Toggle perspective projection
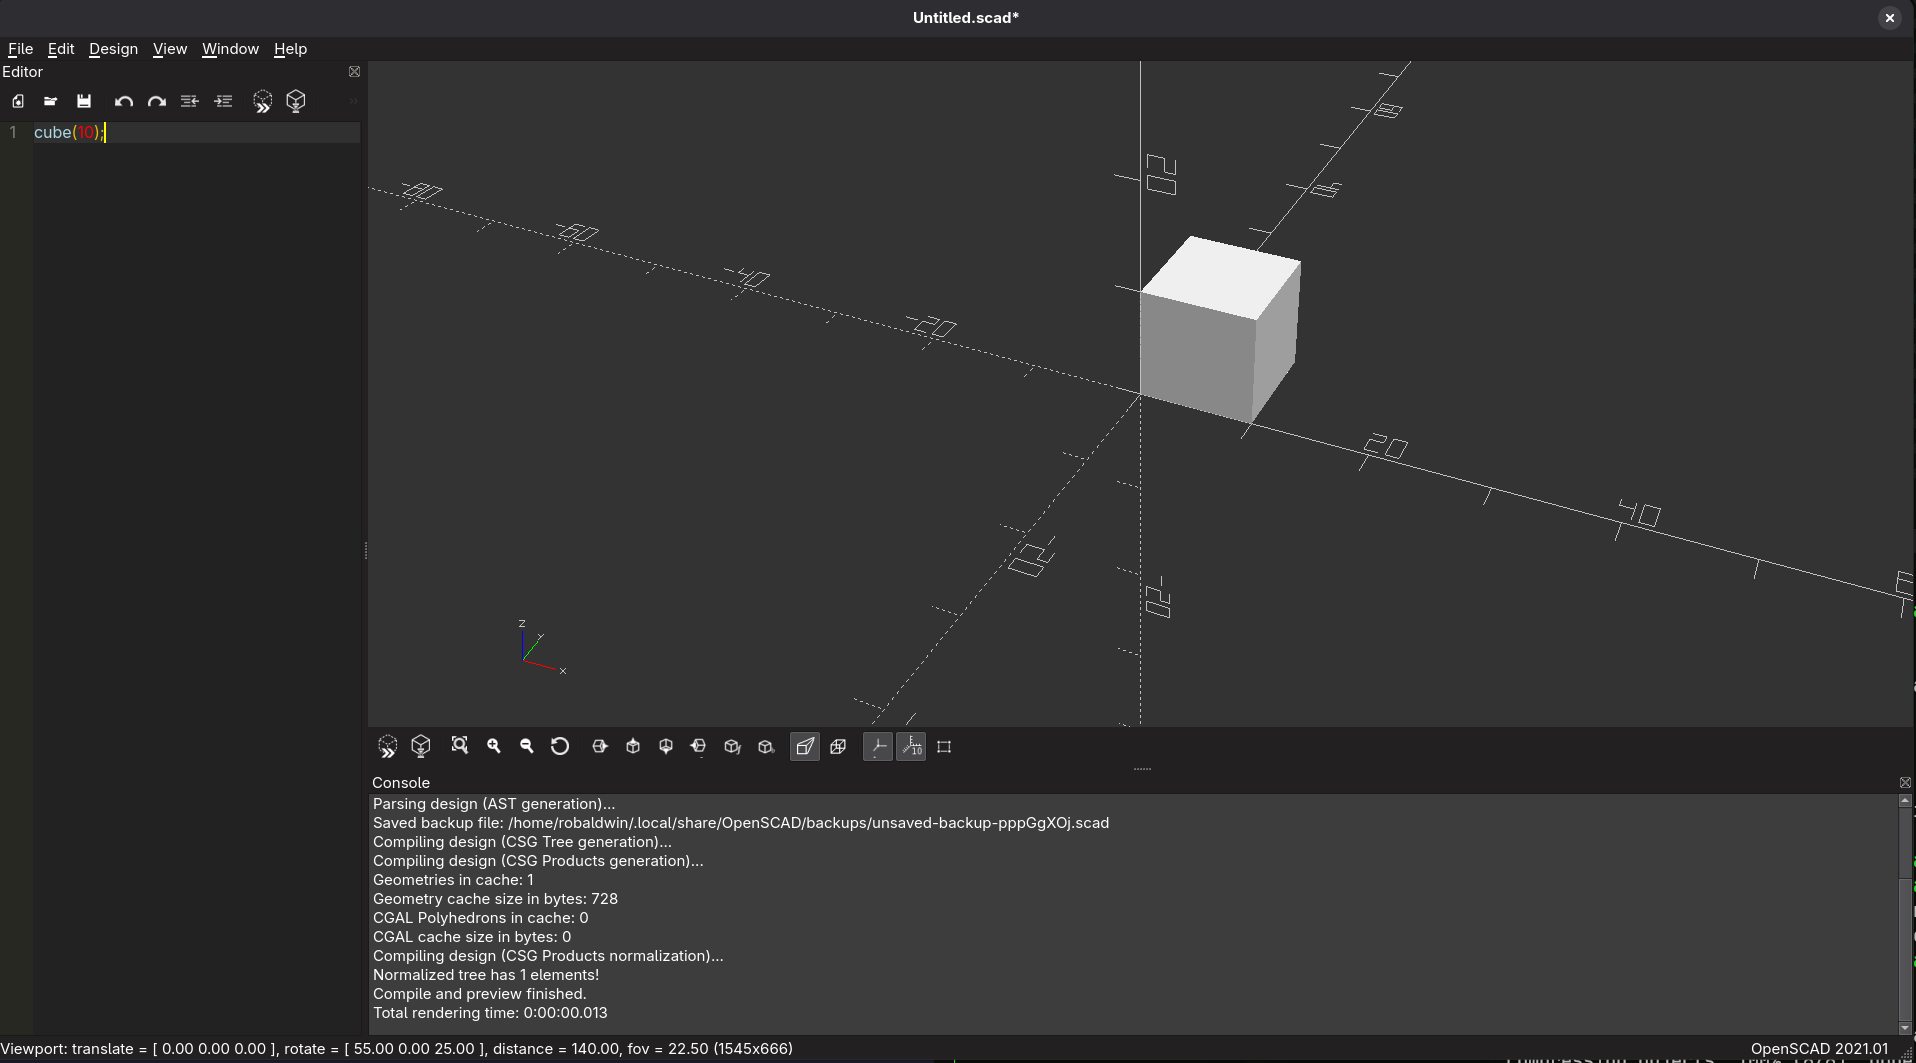 [805, 746]
